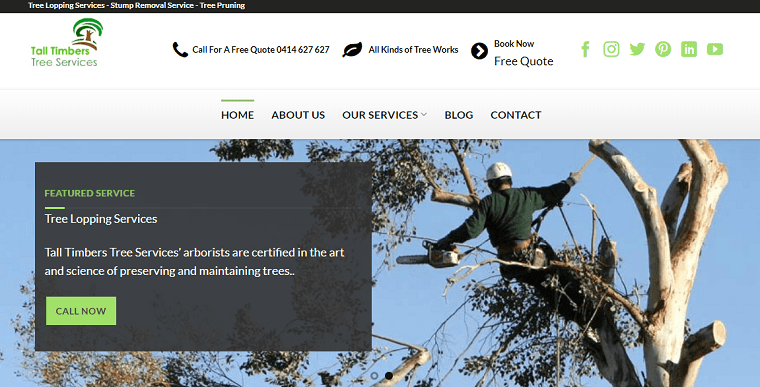This screenshot has width=760, height=387.
Task: Select the second slider dot indicator
Action: (x=389, y=376)
